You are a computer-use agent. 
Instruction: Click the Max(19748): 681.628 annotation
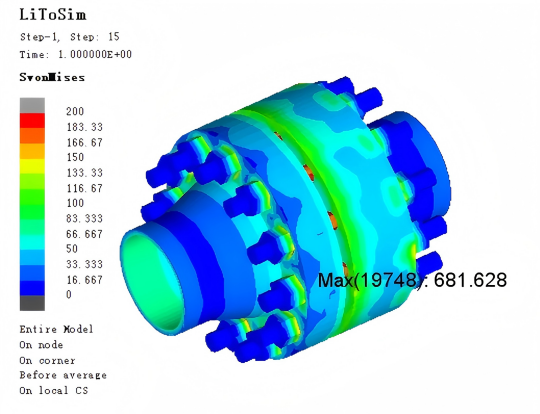412,280
